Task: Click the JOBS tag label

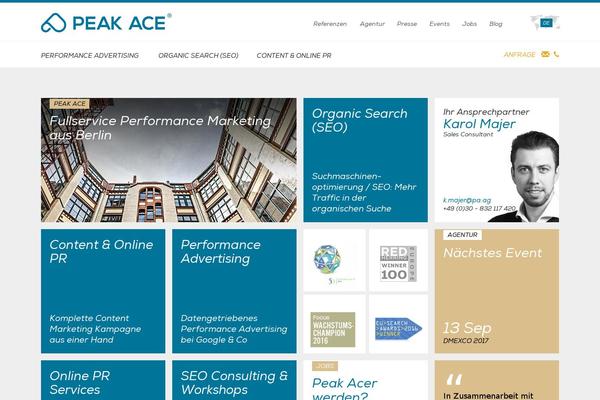Action: point(325,366)
